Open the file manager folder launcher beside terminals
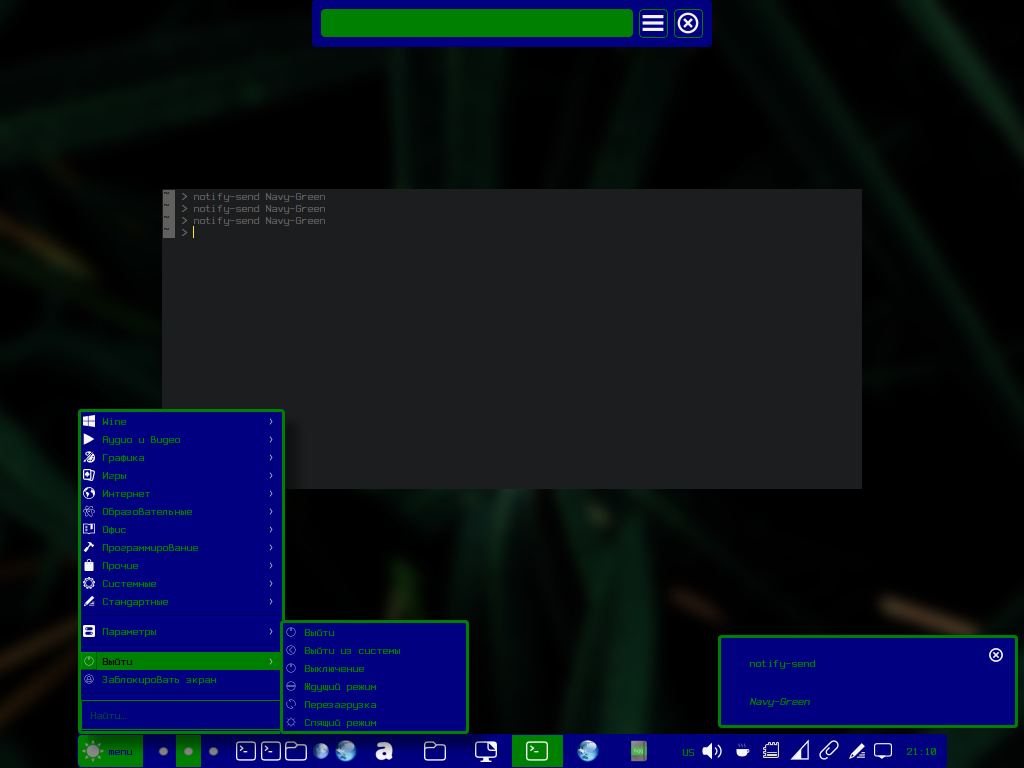This screenshot has height=768, width=1024. (x=296, y=751)
